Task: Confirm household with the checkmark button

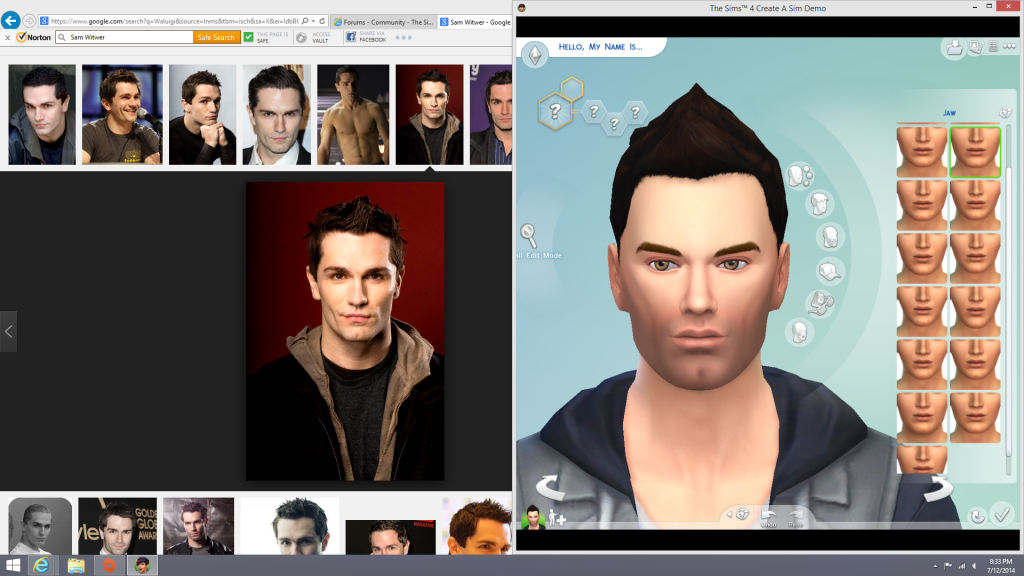Action: tap(1002, 515)
